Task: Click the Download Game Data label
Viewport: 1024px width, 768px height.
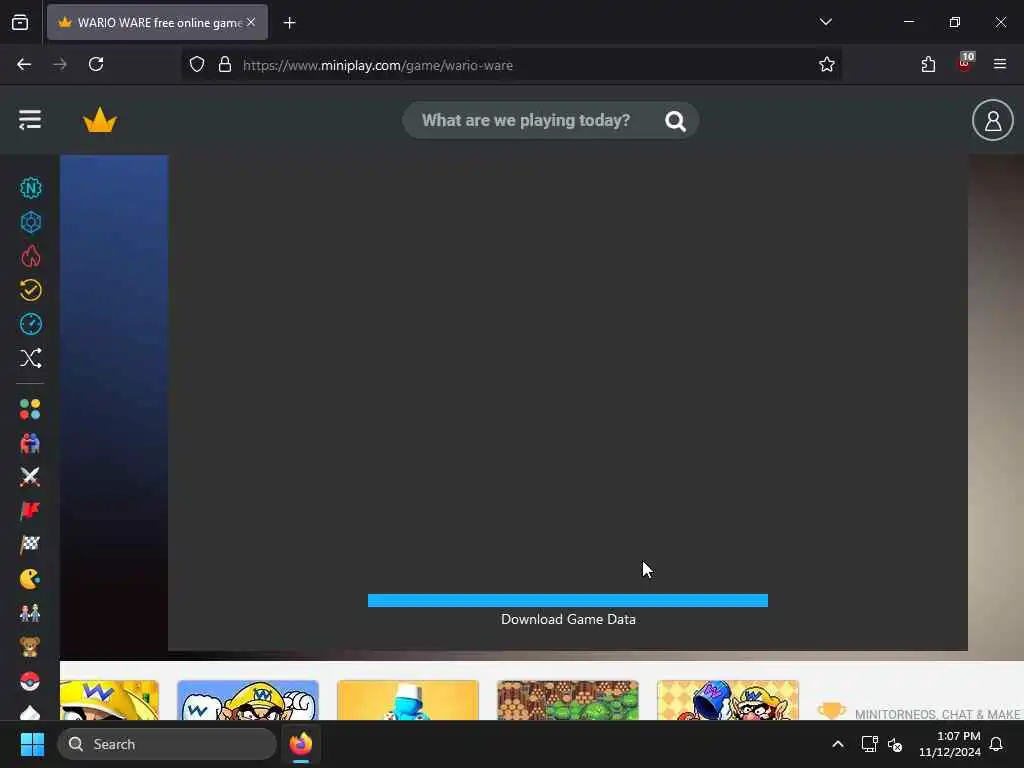Action: click(568, 619)
